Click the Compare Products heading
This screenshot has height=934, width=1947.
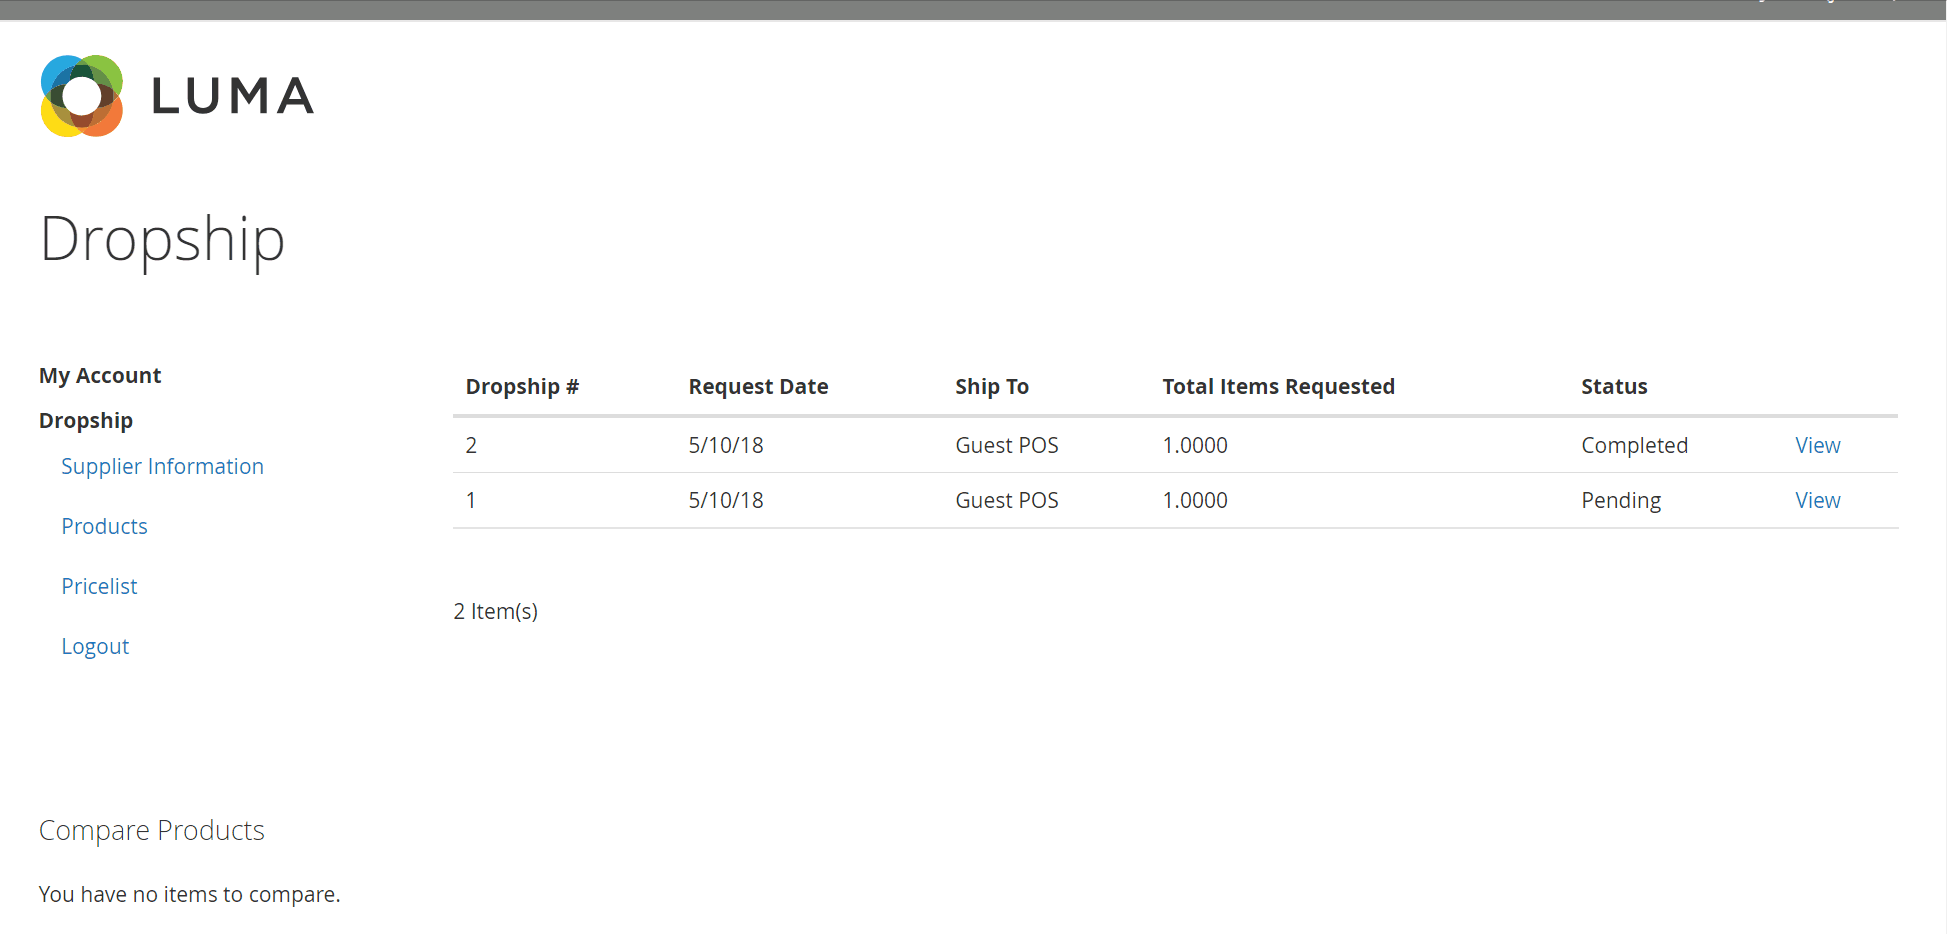151,830
